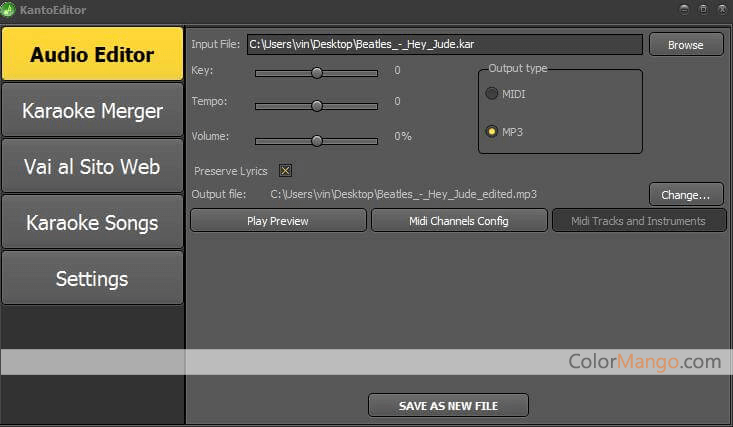Click the Key value 0

point(397,70)
